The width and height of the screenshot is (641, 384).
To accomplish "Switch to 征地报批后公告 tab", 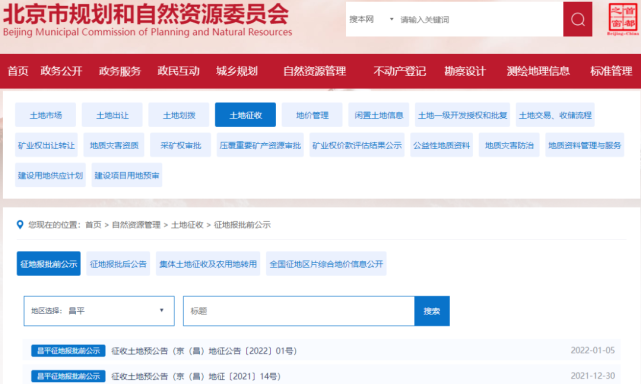I will coord(118,264).
